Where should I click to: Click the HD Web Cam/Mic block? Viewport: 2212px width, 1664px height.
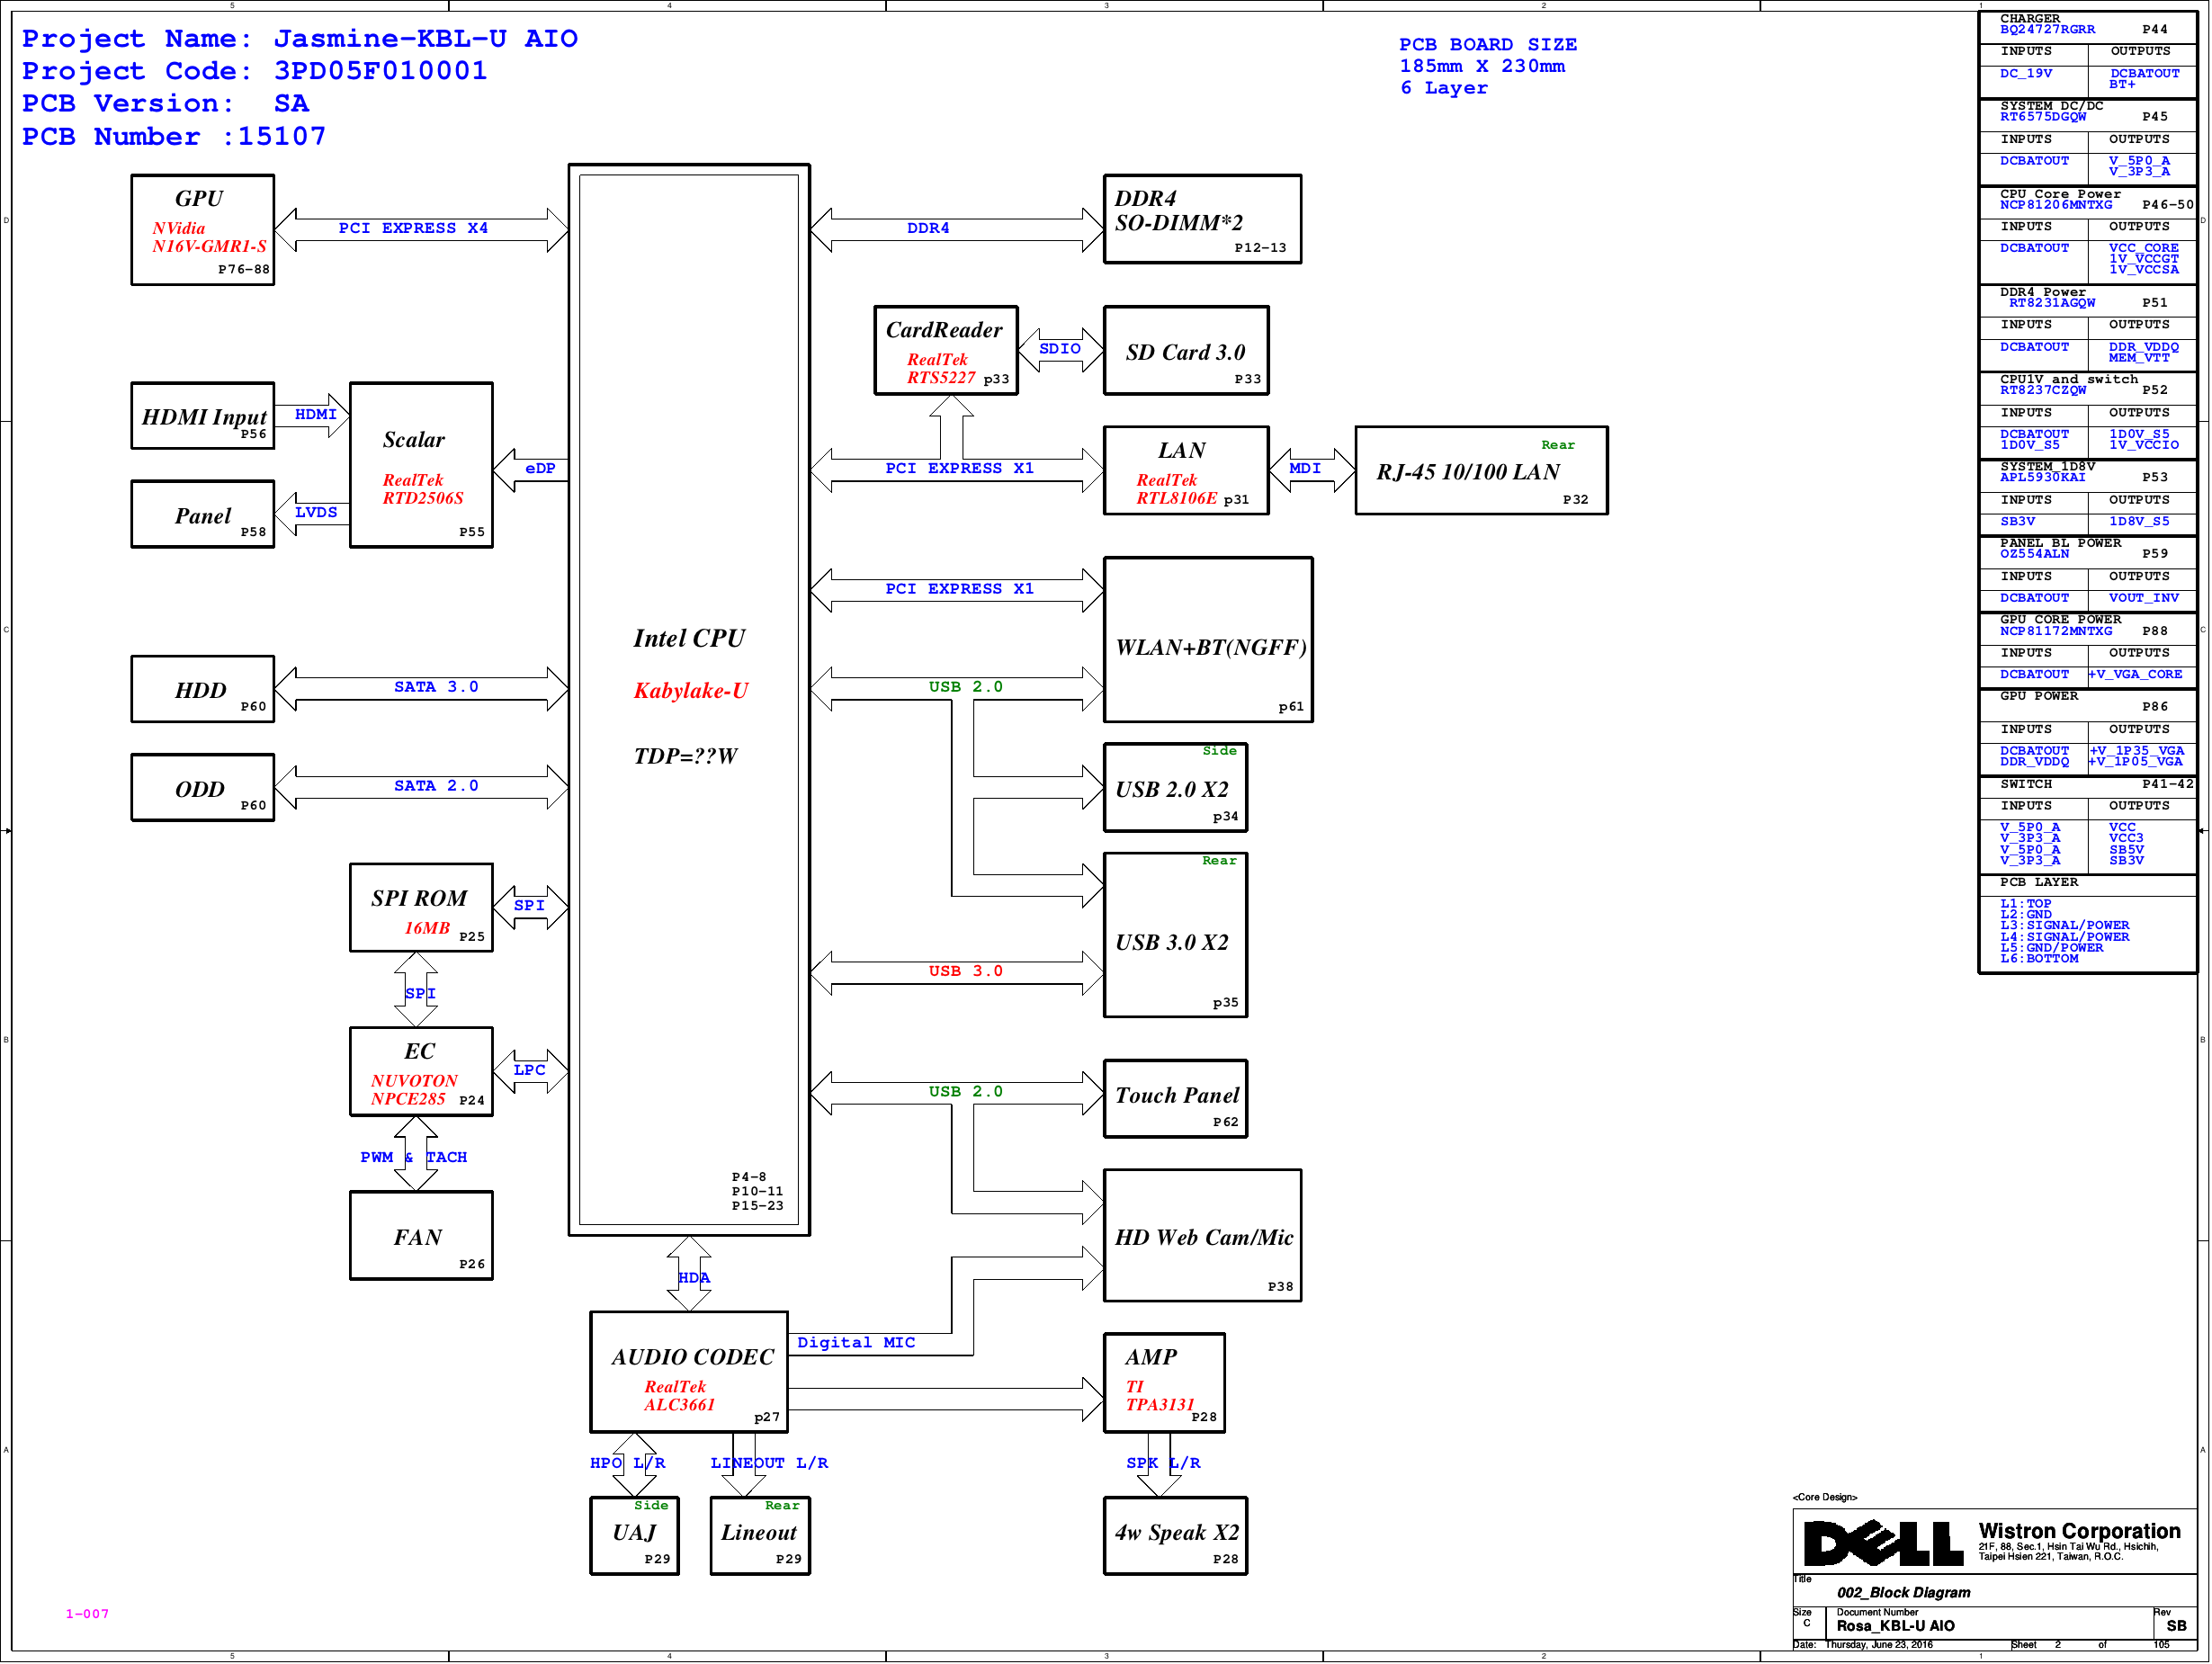[1201, 1236]
